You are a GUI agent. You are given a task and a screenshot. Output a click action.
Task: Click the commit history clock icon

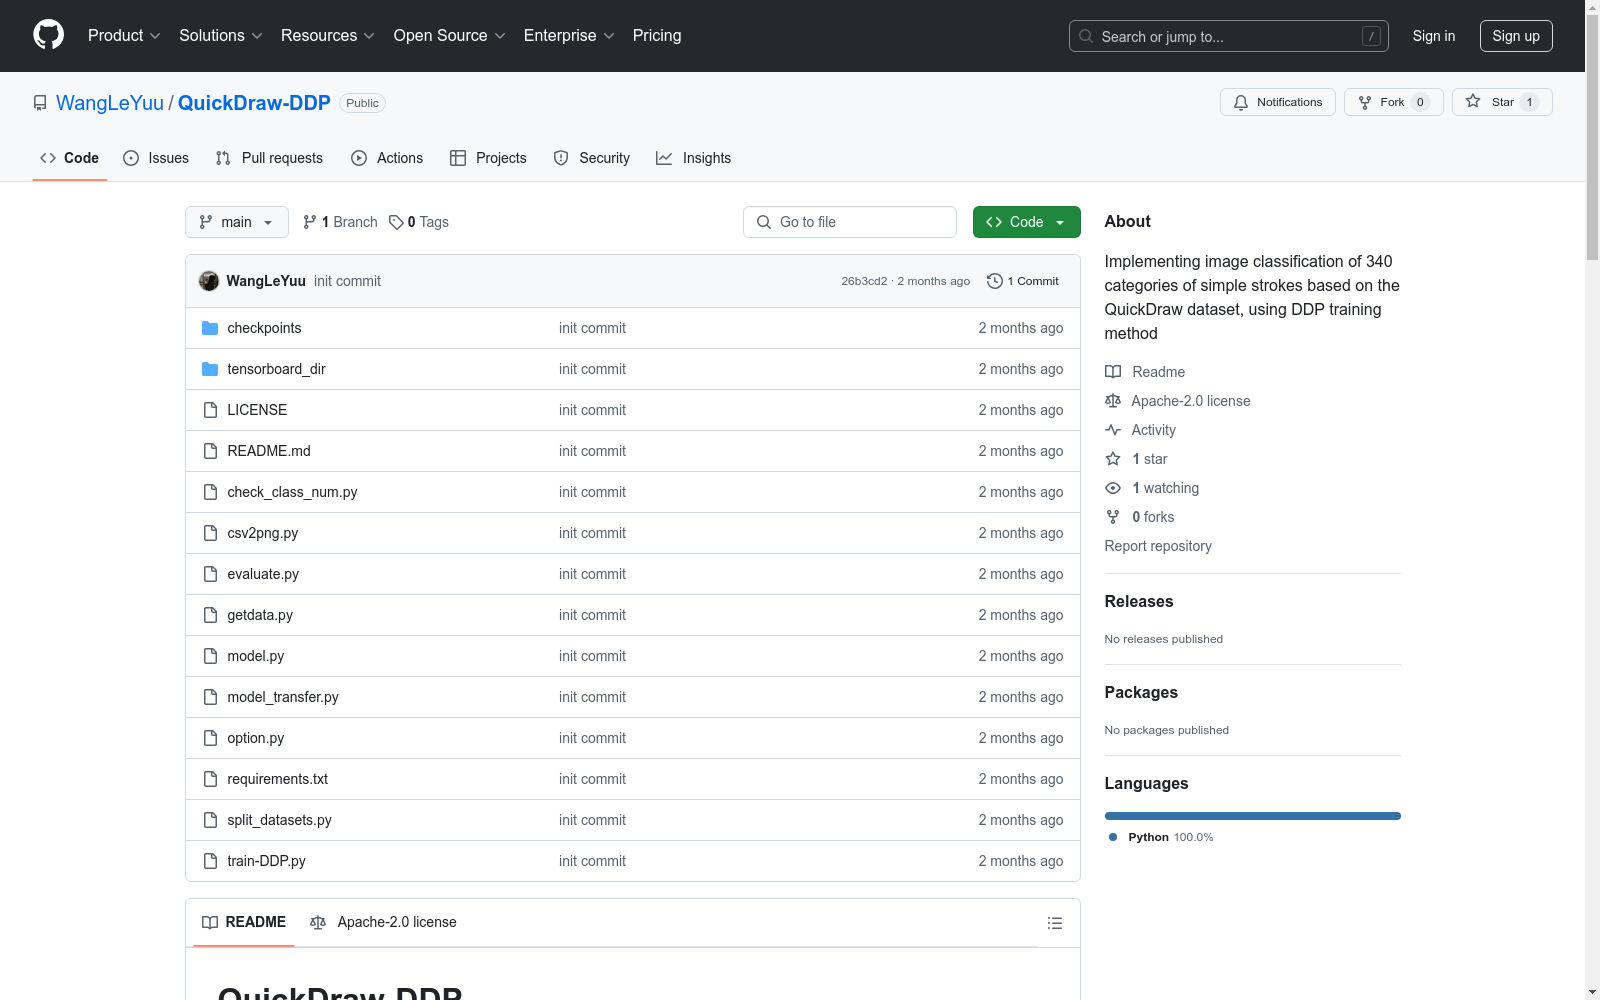(x=995, y=281)
